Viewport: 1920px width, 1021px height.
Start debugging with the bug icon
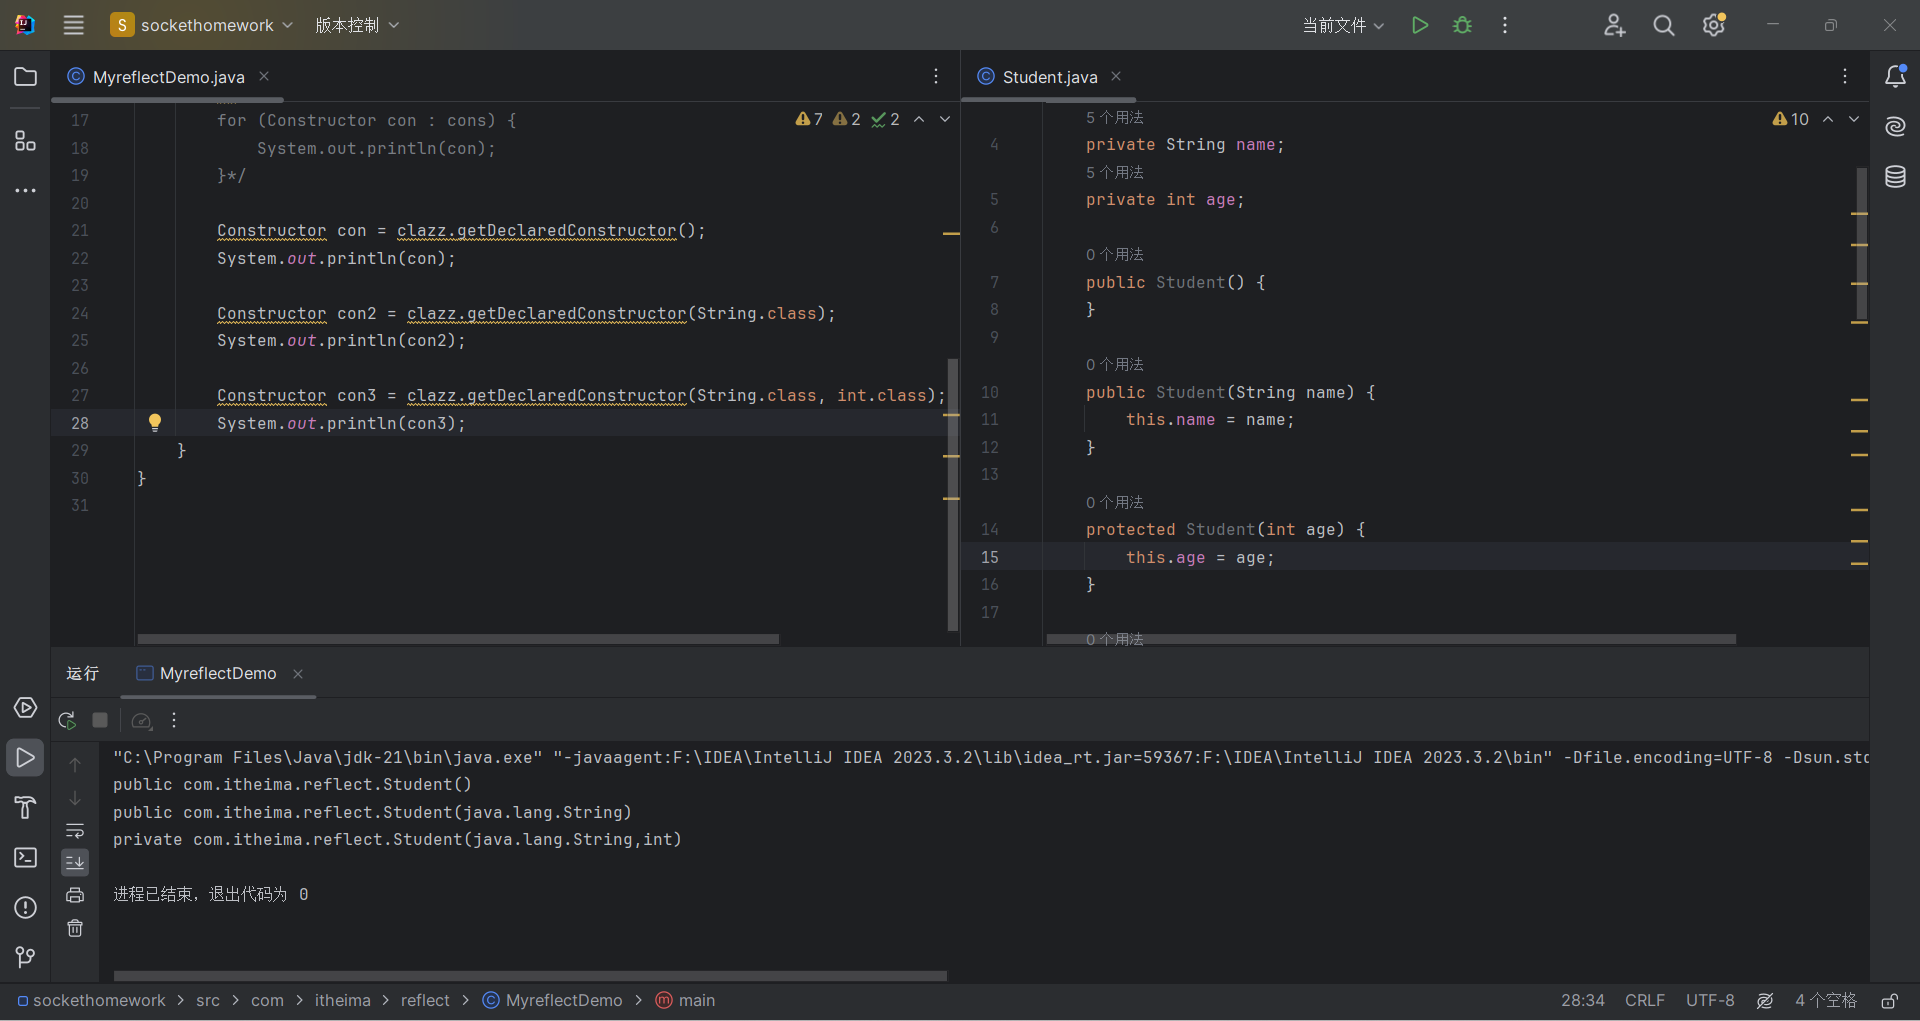(x=1462, y=25)
